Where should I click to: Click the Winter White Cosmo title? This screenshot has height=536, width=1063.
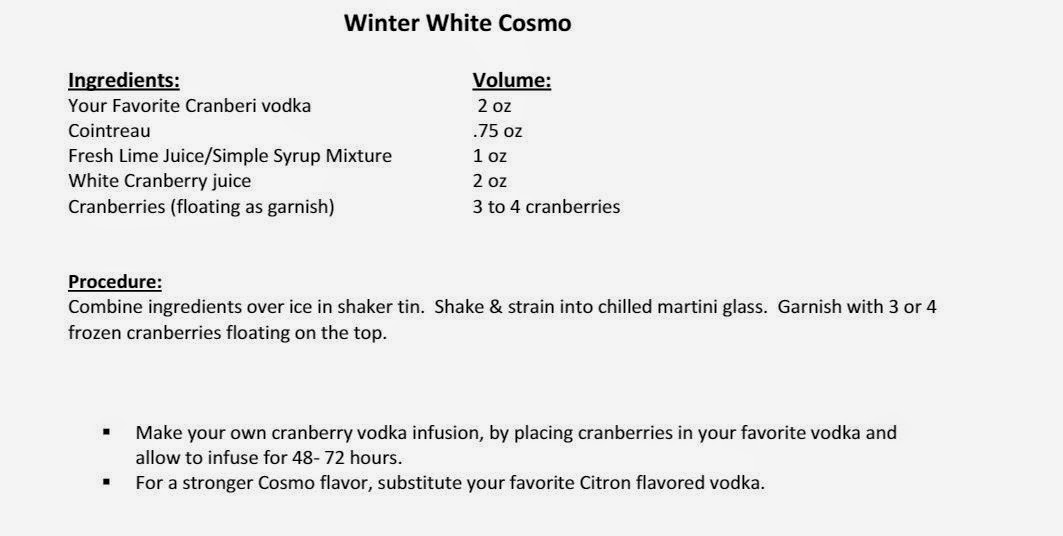[458, 23]
